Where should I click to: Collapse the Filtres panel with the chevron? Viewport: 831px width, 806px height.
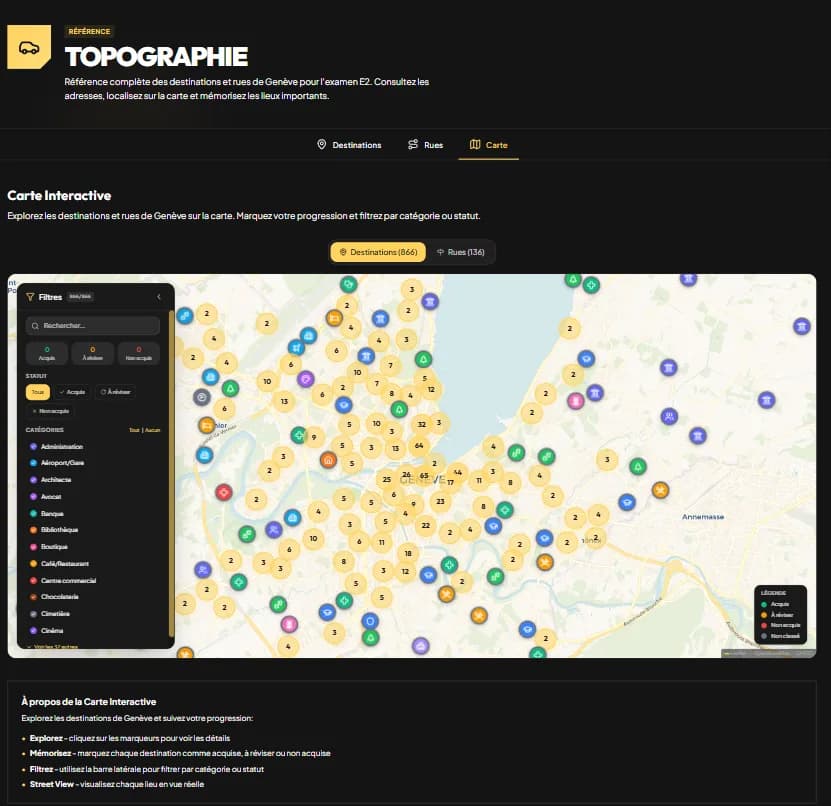click(x=159, y=297)
